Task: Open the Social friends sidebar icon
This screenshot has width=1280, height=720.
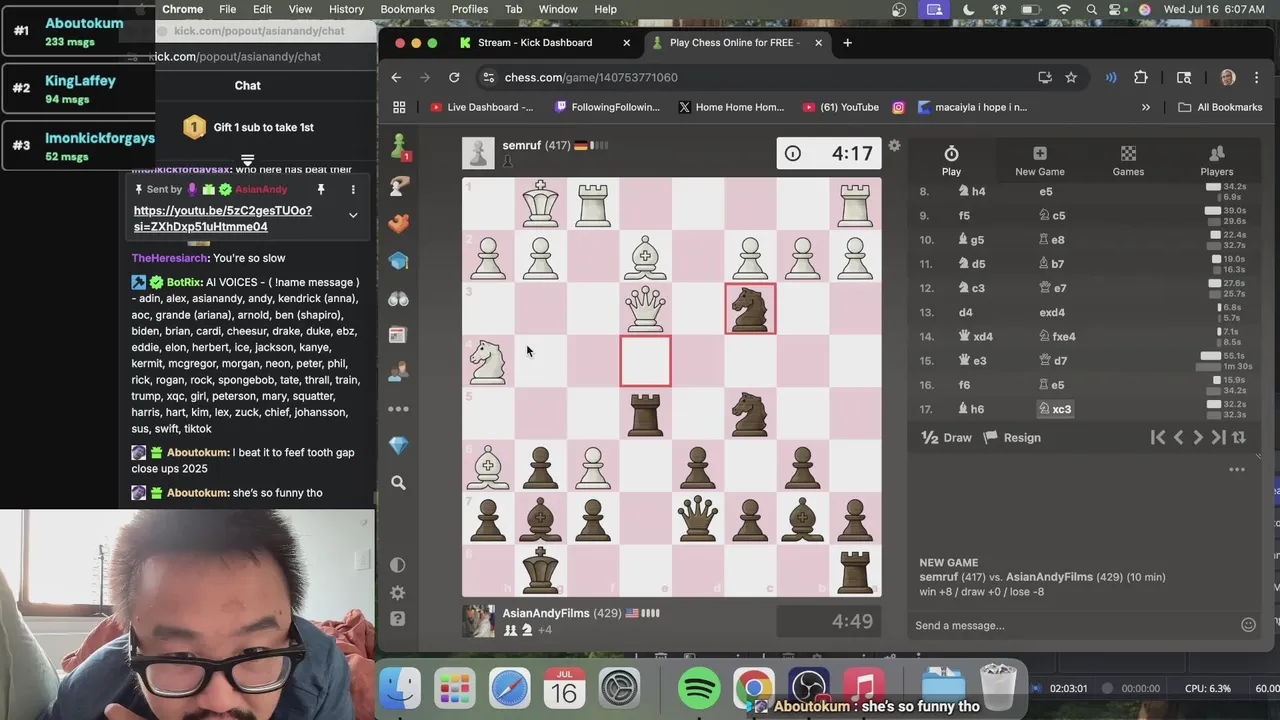Action: click(x=399, y=372)
